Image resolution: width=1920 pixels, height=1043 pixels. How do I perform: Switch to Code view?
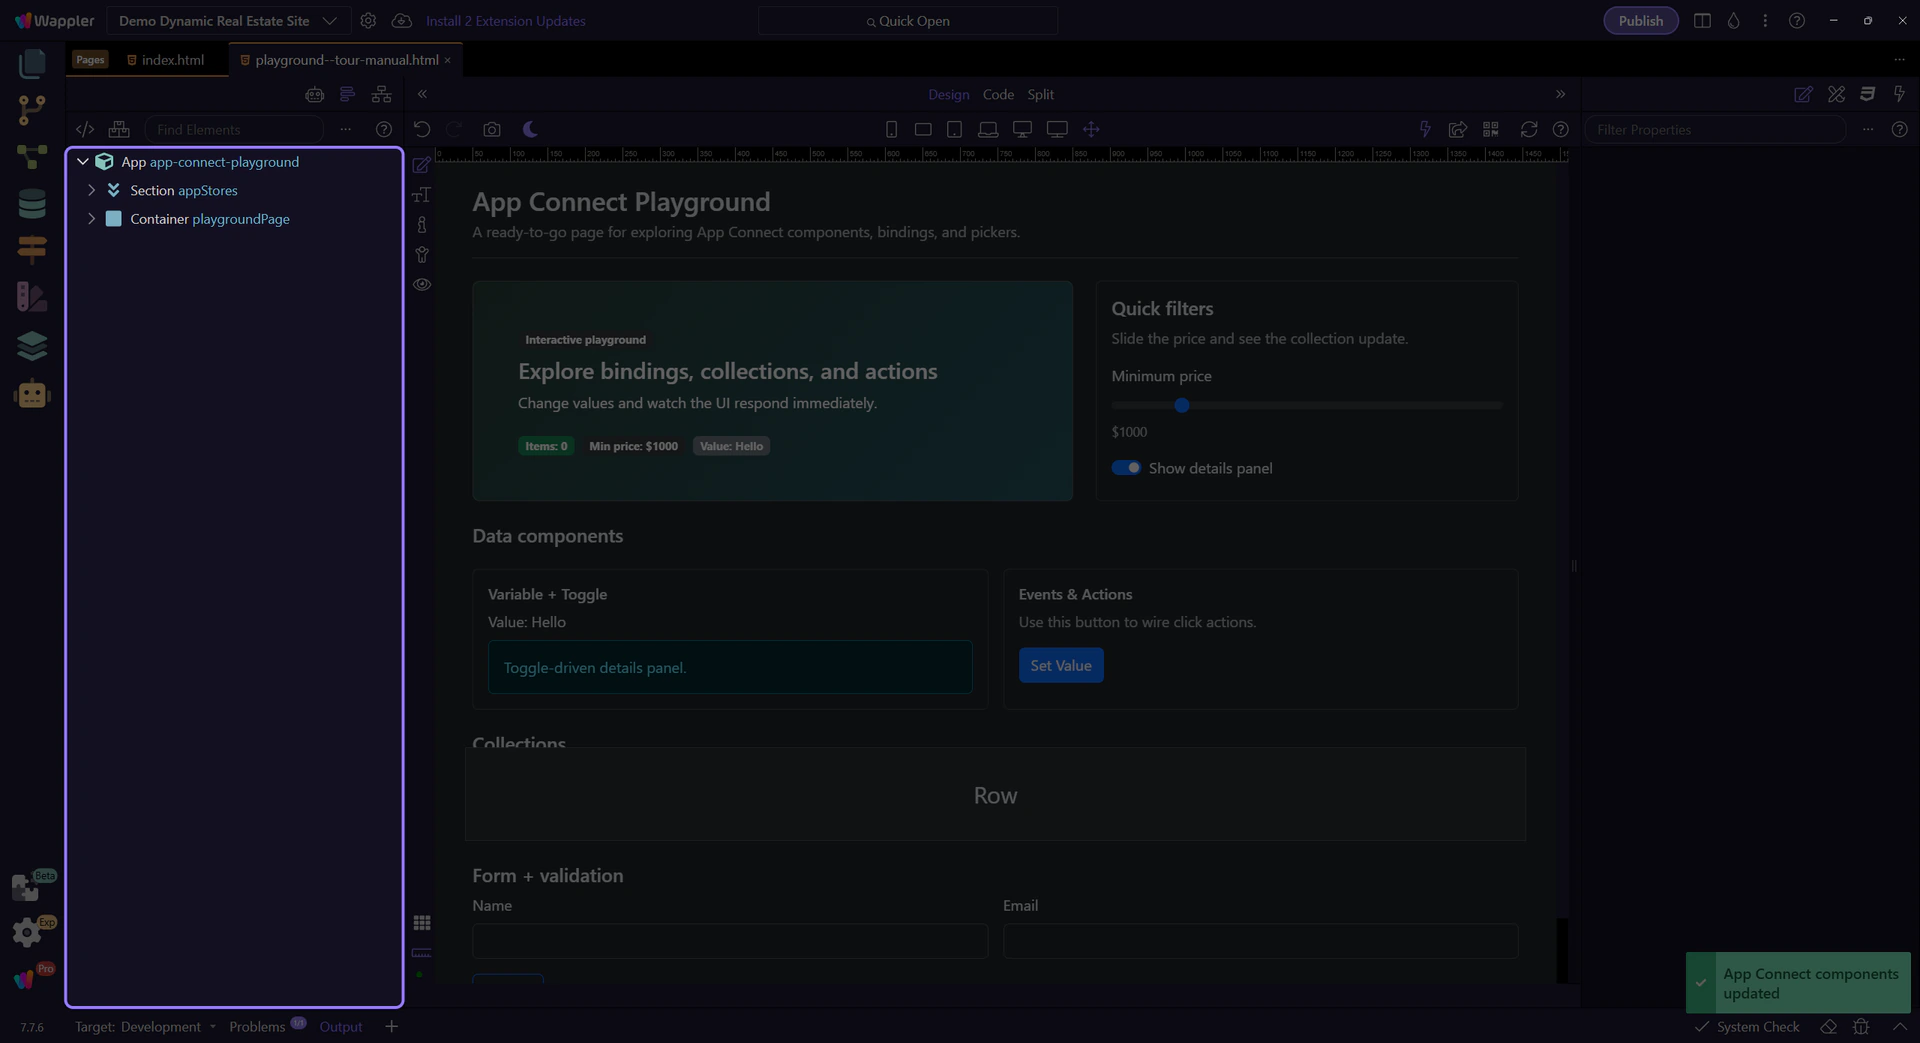[x=997, y=94]
